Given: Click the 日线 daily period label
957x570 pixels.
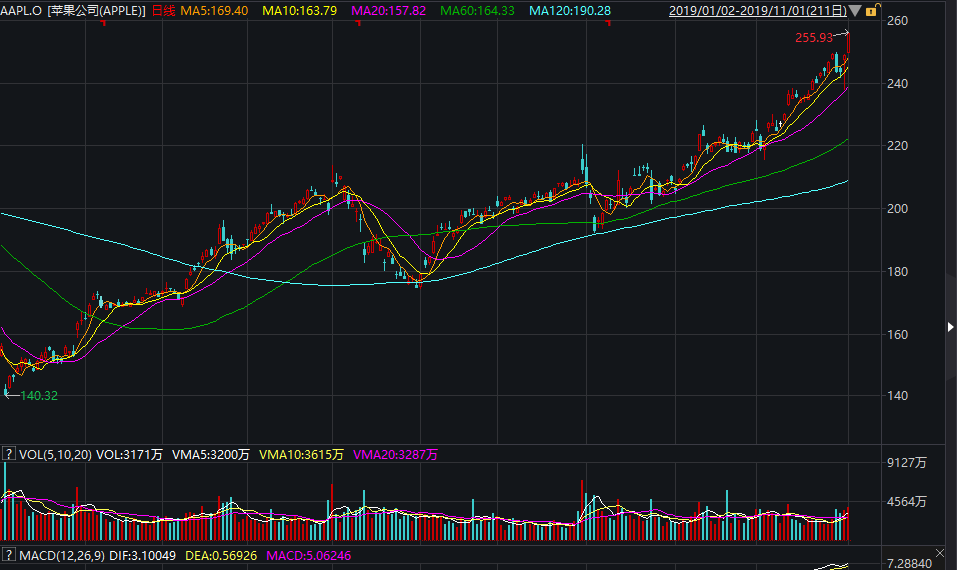Looking at the screenshot, I should tap(163, 11).
